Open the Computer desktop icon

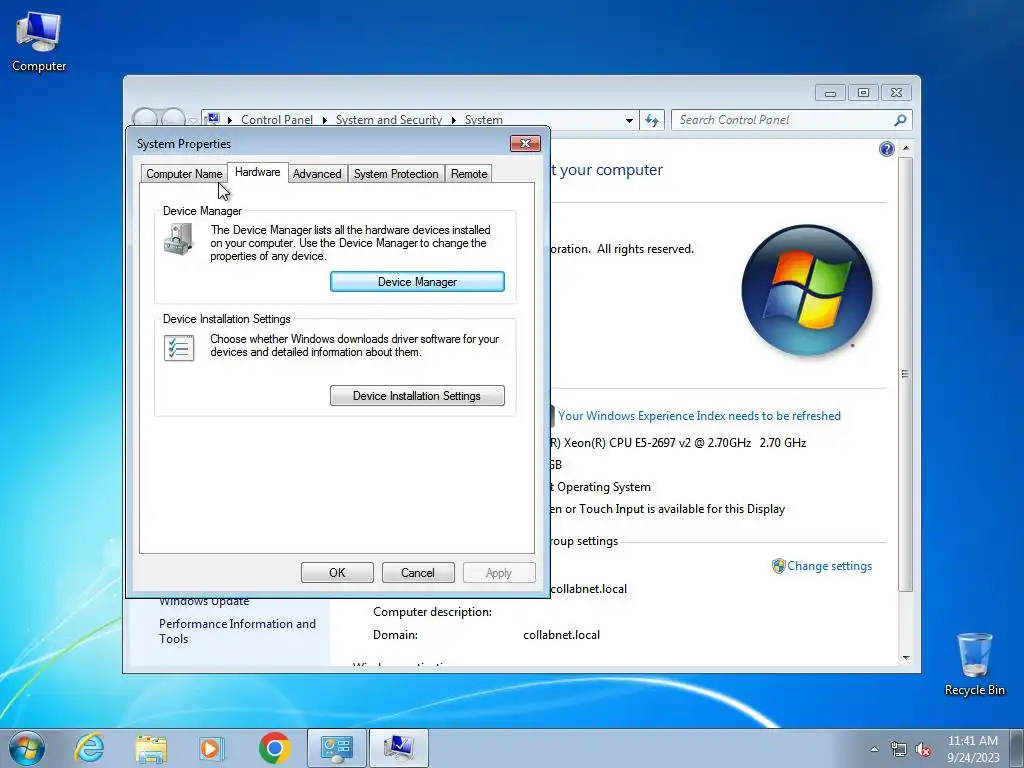click(x=39, y=41)
